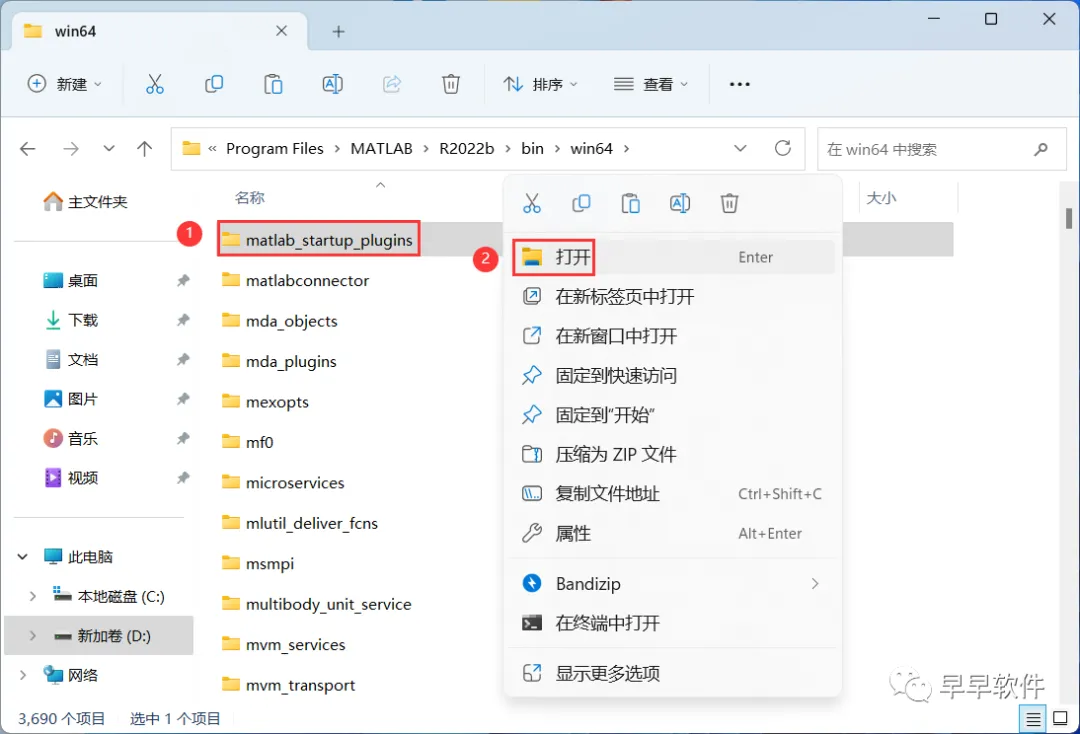Click the Delete icon in the context menu
This screenshot has height=734, width=1080.
click(x=729, y=203)
